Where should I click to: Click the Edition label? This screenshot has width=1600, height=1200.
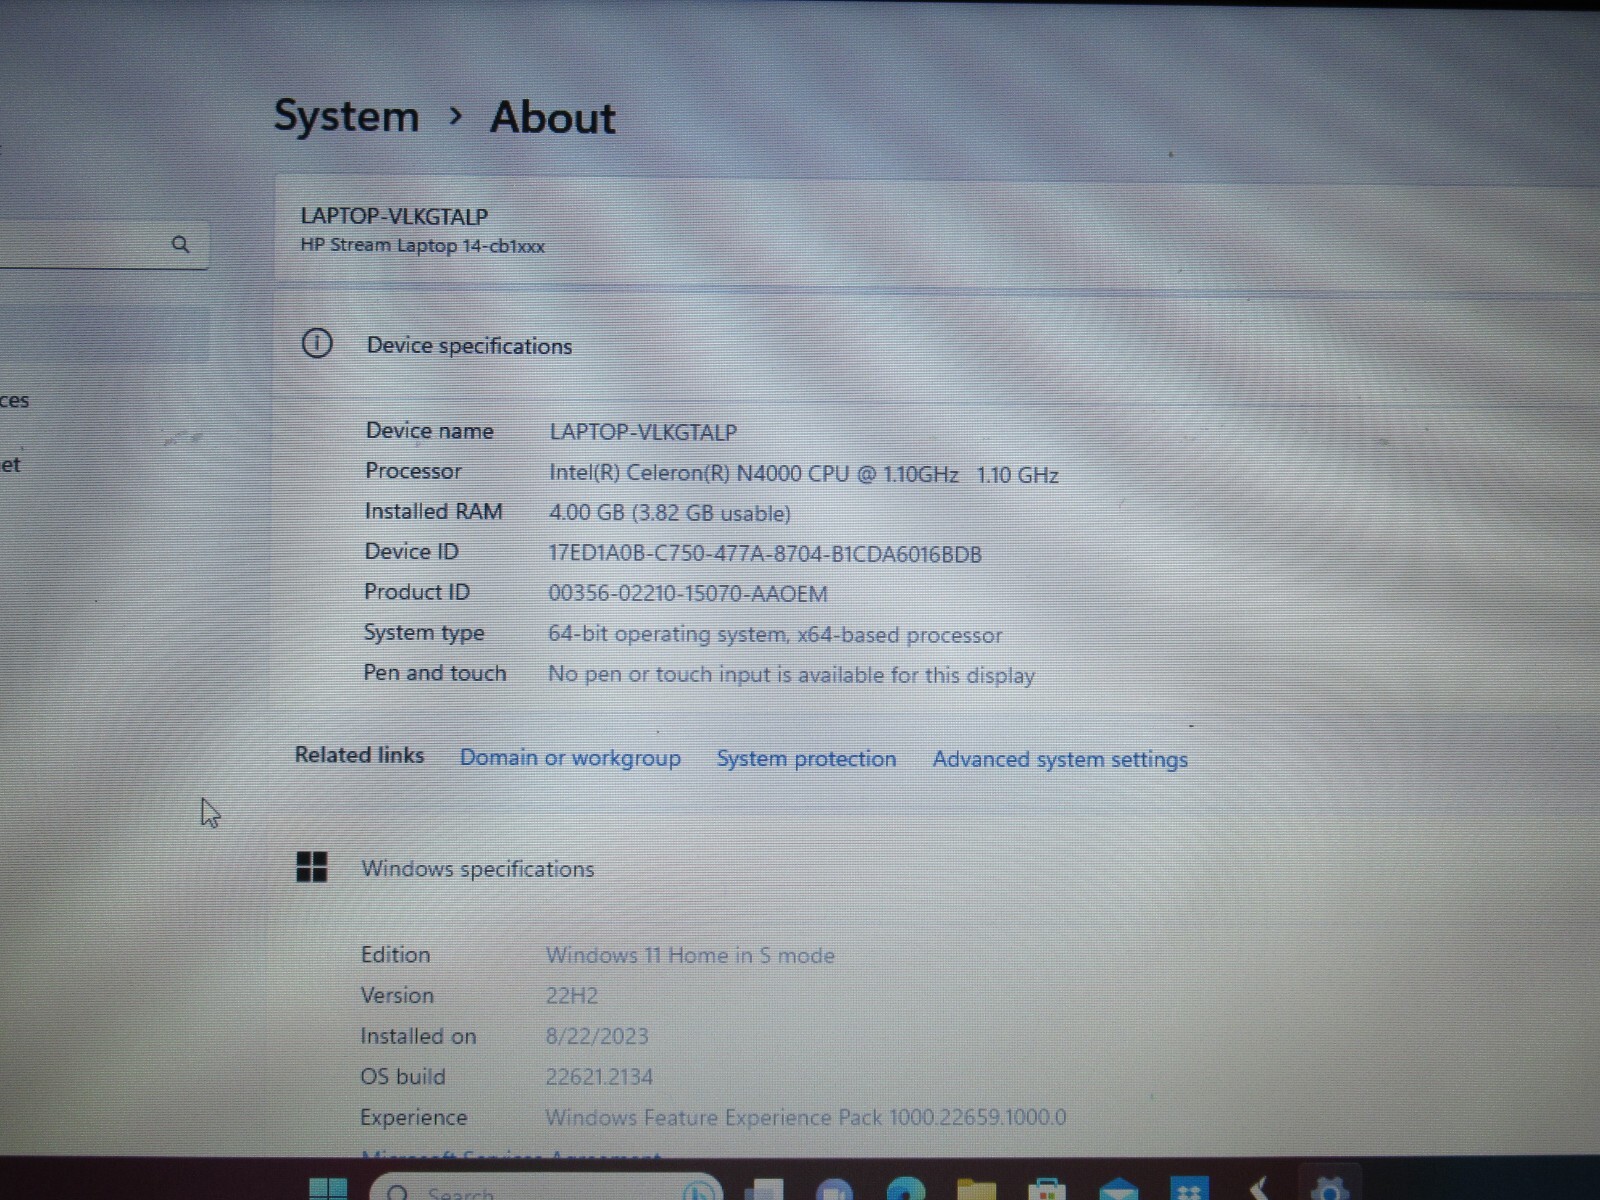395,955
